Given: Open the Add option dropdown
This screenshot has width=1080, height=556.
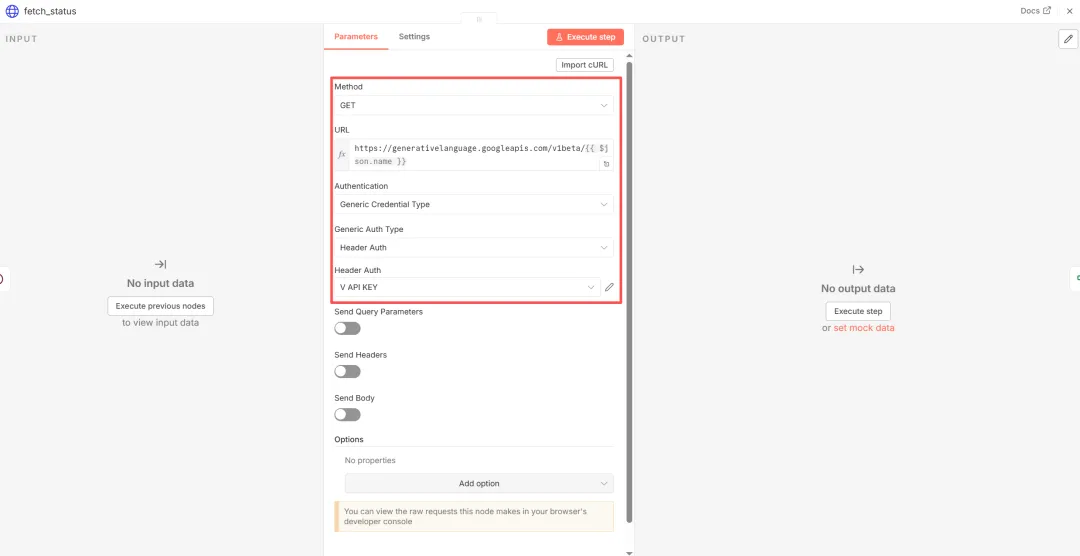Looking at the screenshot, I should pyautogui.click(x=479, y=484).
